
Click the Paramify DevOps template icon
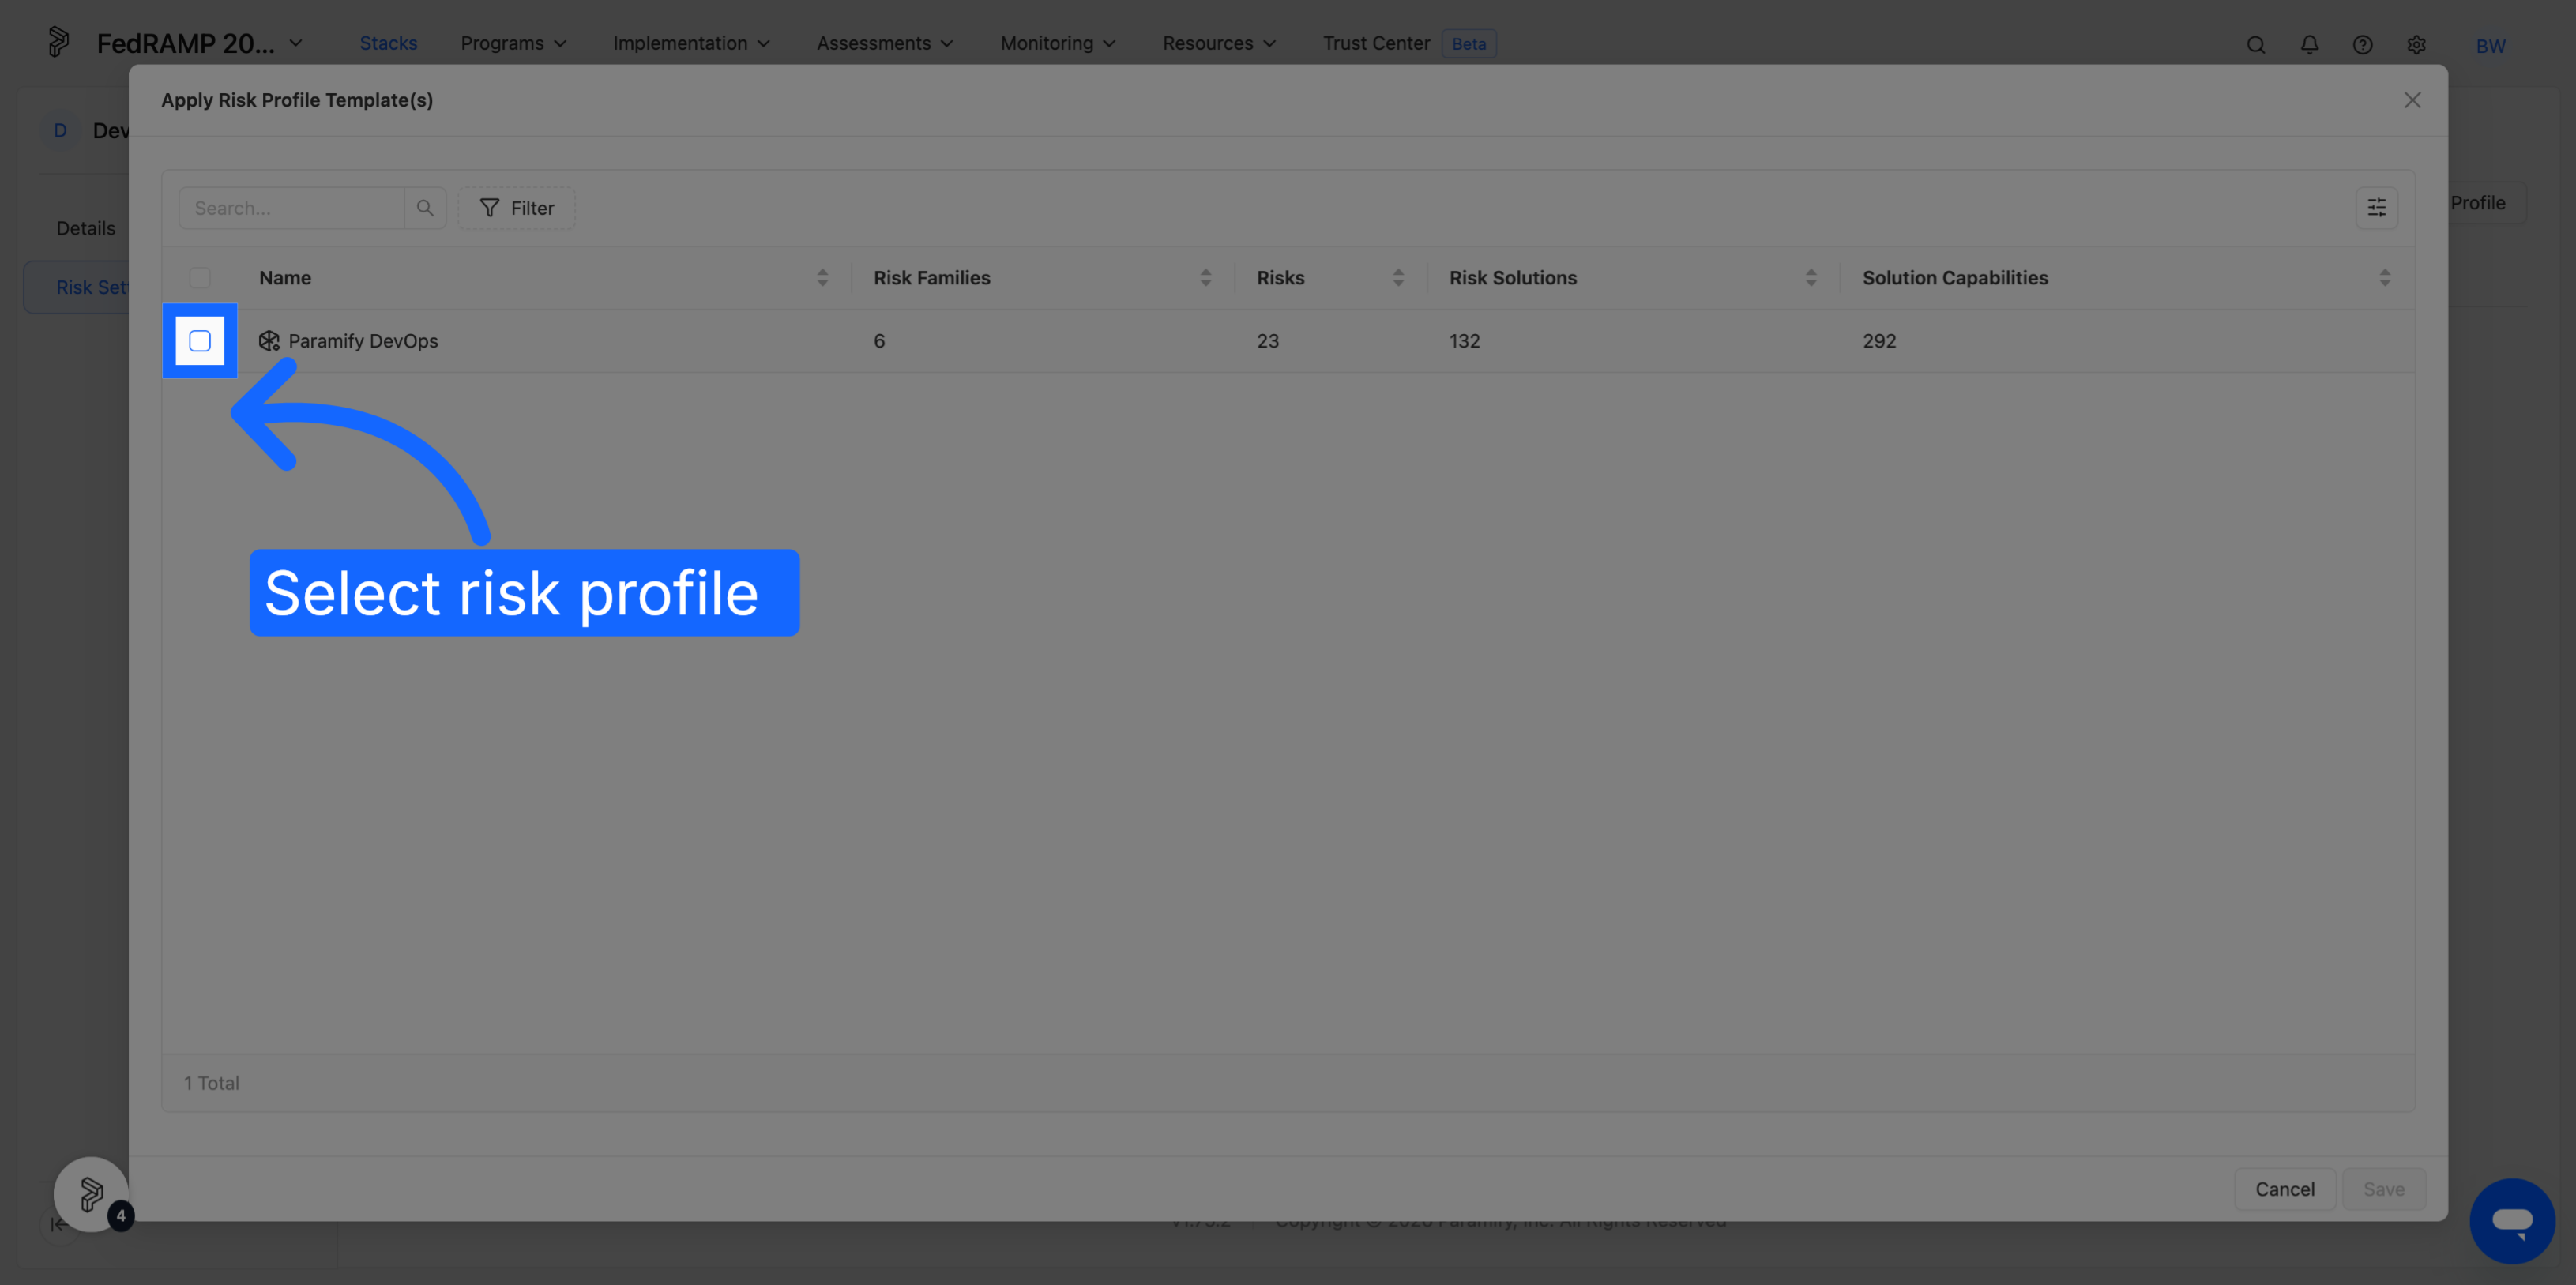(269, 341)
